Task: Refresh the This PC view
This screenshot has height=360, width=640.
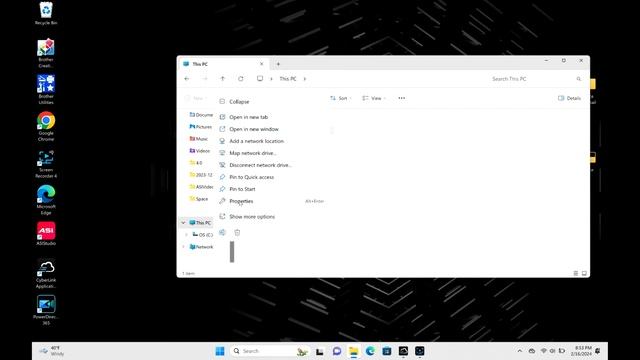Action: (240, 79)
